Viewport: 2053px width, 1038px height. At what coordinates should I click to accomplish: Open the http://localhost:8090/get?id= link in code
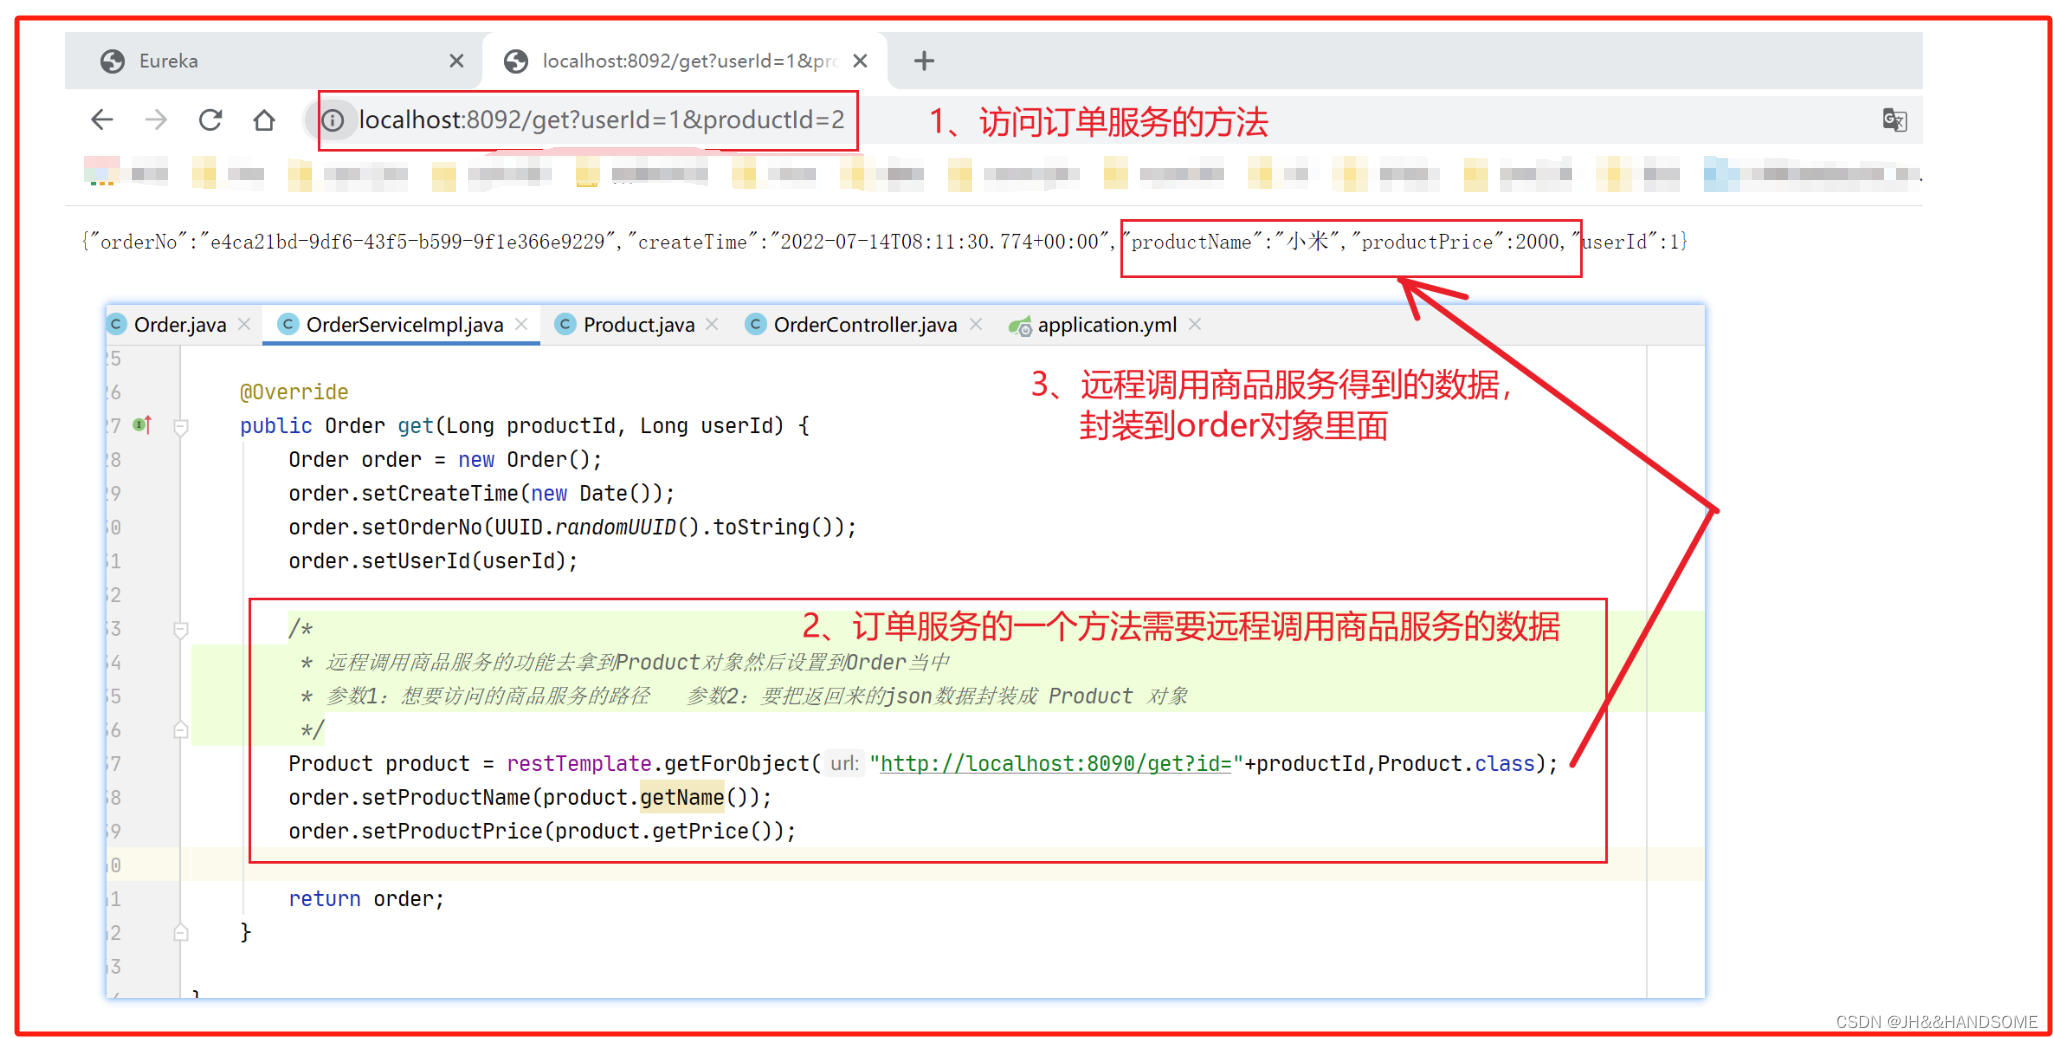[x=1055, y=764]
